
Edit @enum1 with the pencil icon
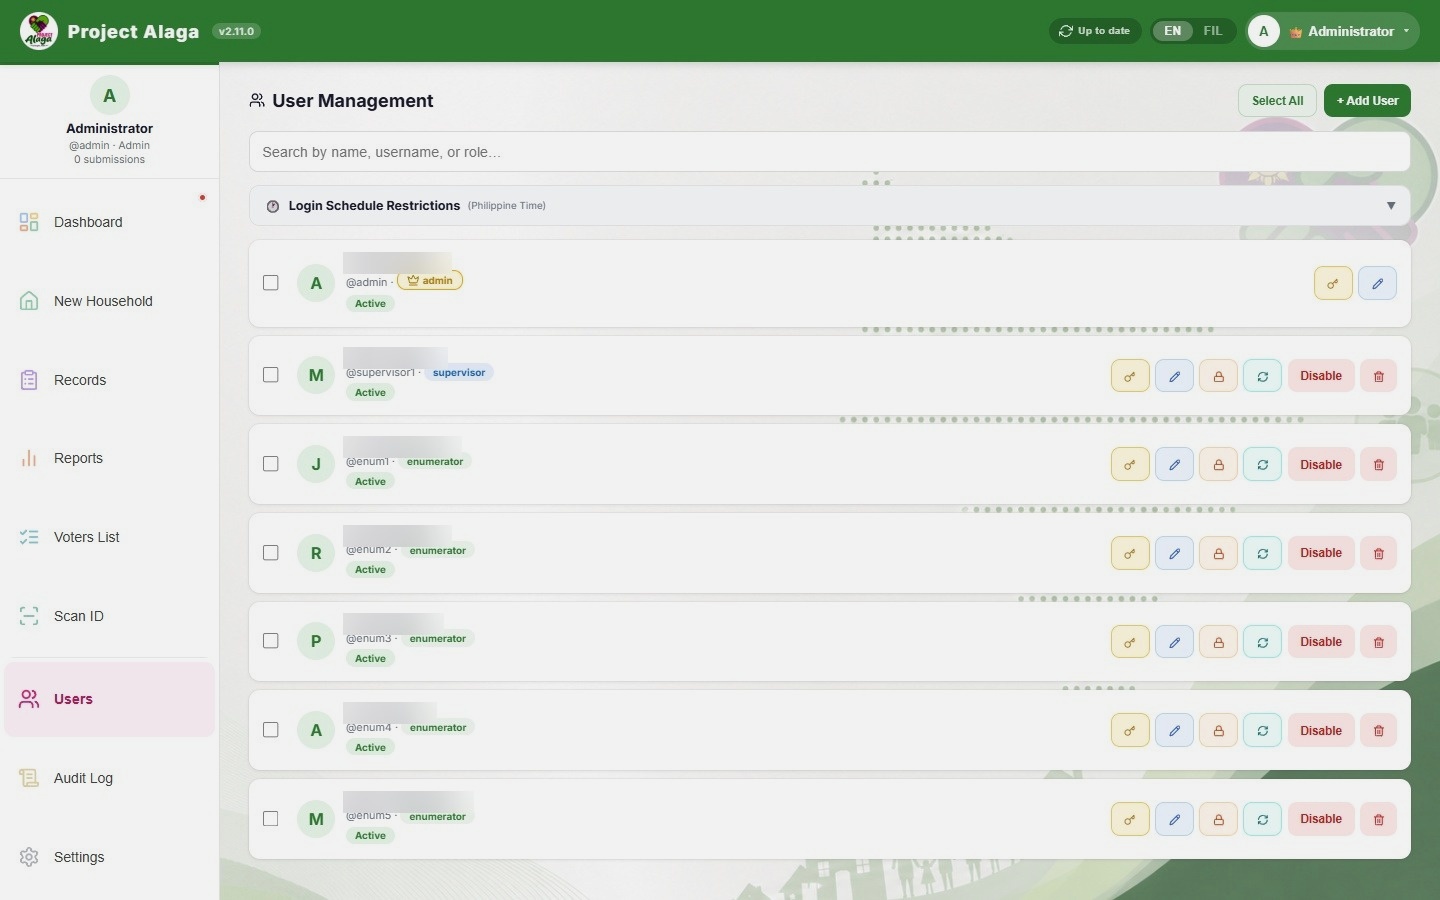[x=1174, y=465]
